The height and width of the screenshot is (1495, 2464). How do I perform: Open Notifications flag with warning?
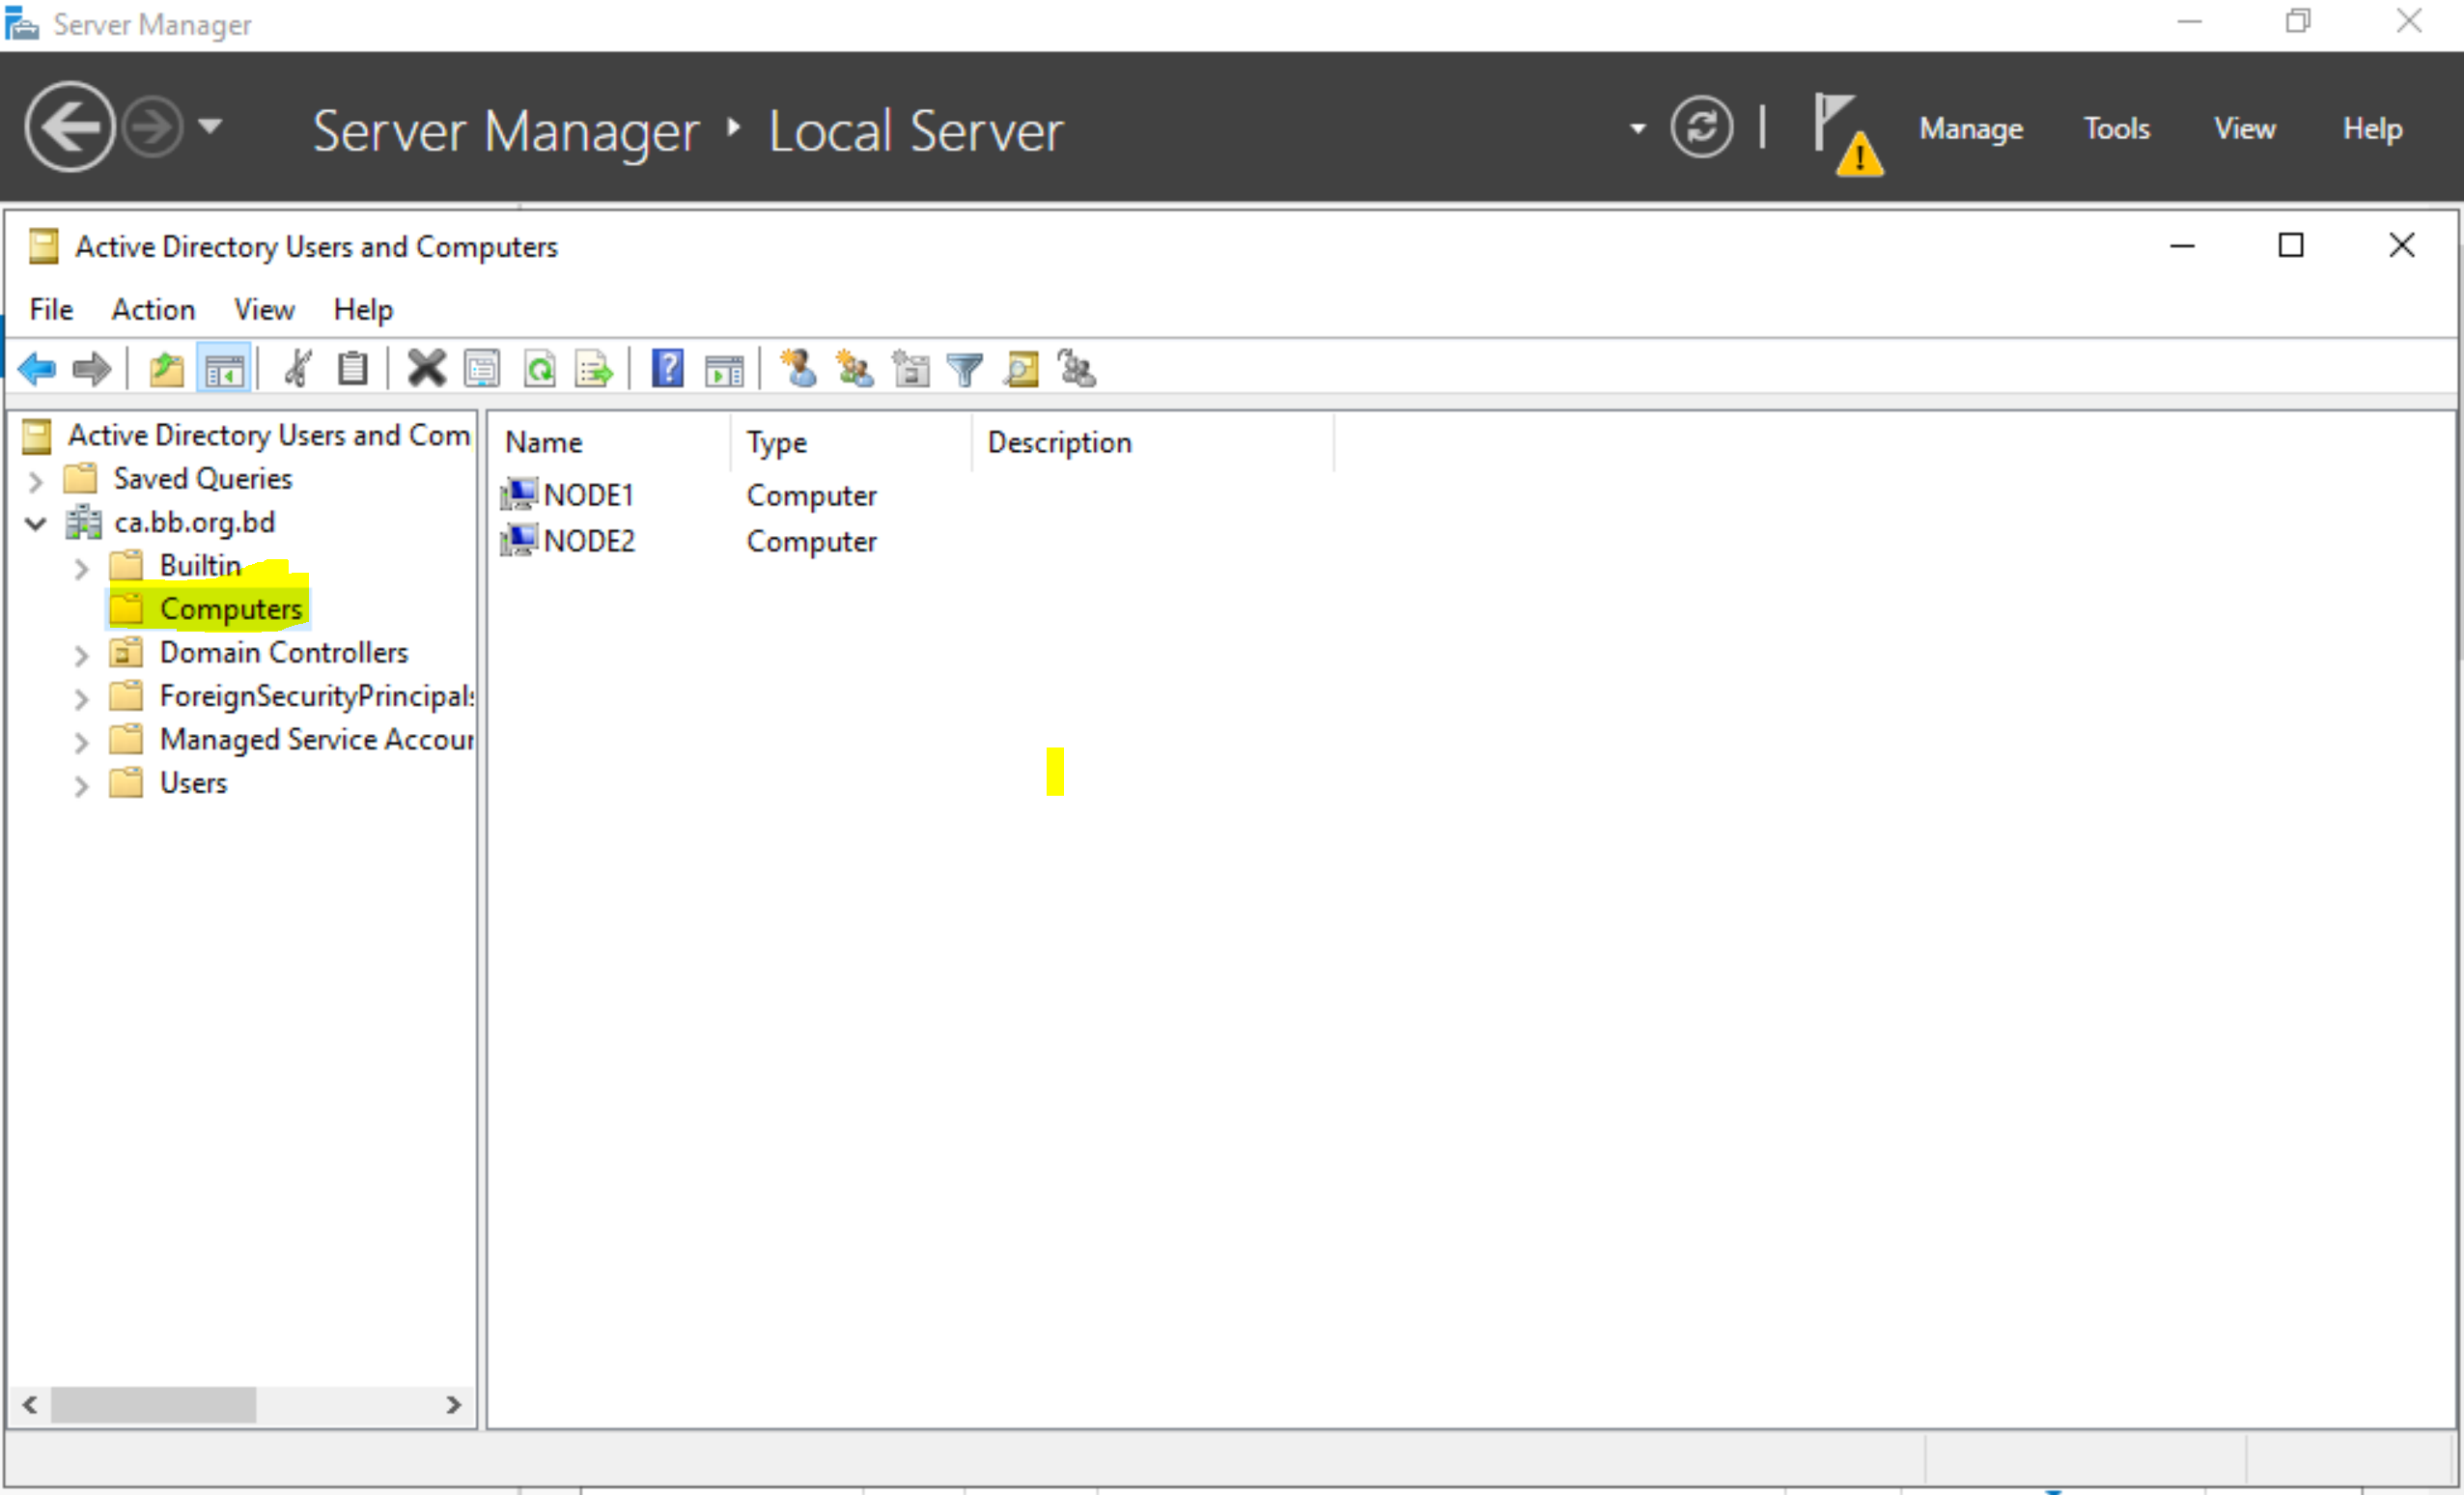pos(1848,134)
